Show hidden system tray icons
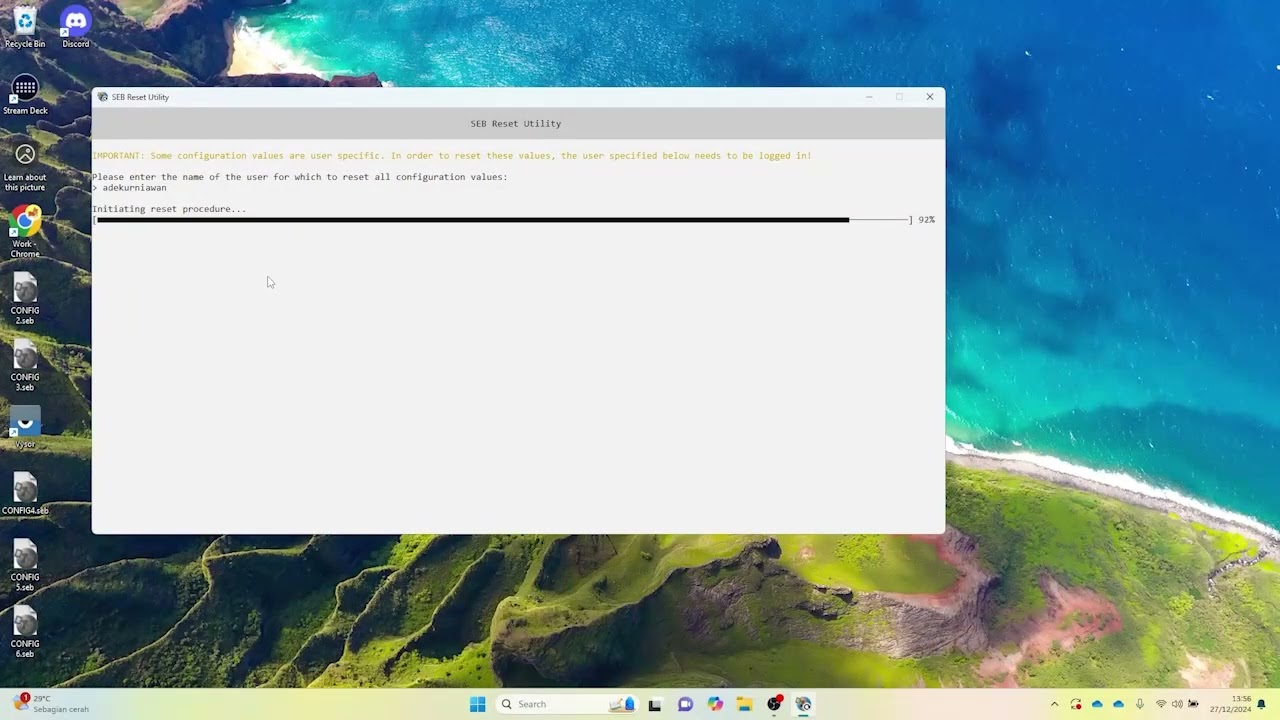This screenshot has height=720, width=1280. point(1054,704)
